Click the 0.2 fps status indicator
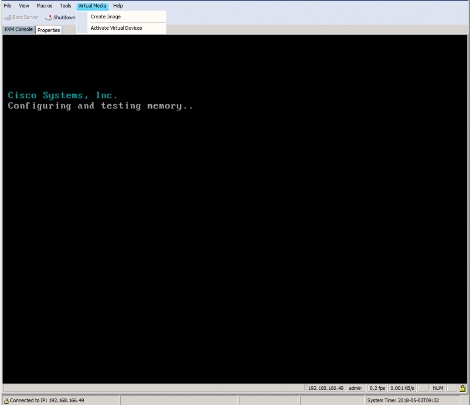This screenshot has width=470, height=405. [x=377, y=388]
